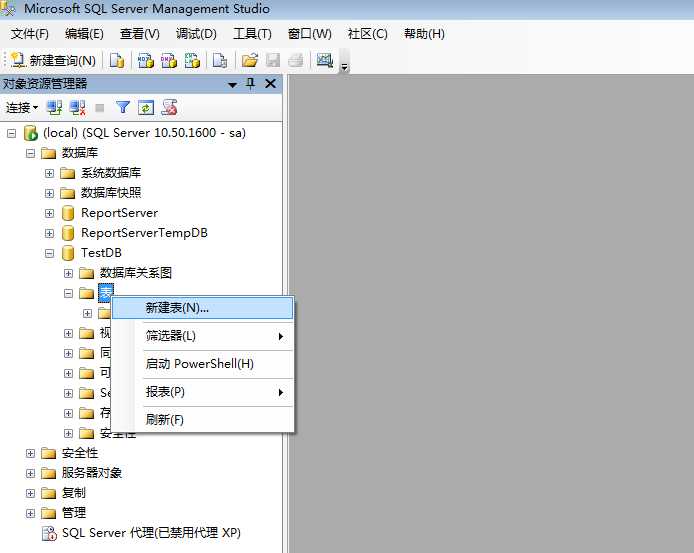Viewport: 694px width, 553px height.
Task: Expand the top-level 安全性 folder
Action: (31, 453)
